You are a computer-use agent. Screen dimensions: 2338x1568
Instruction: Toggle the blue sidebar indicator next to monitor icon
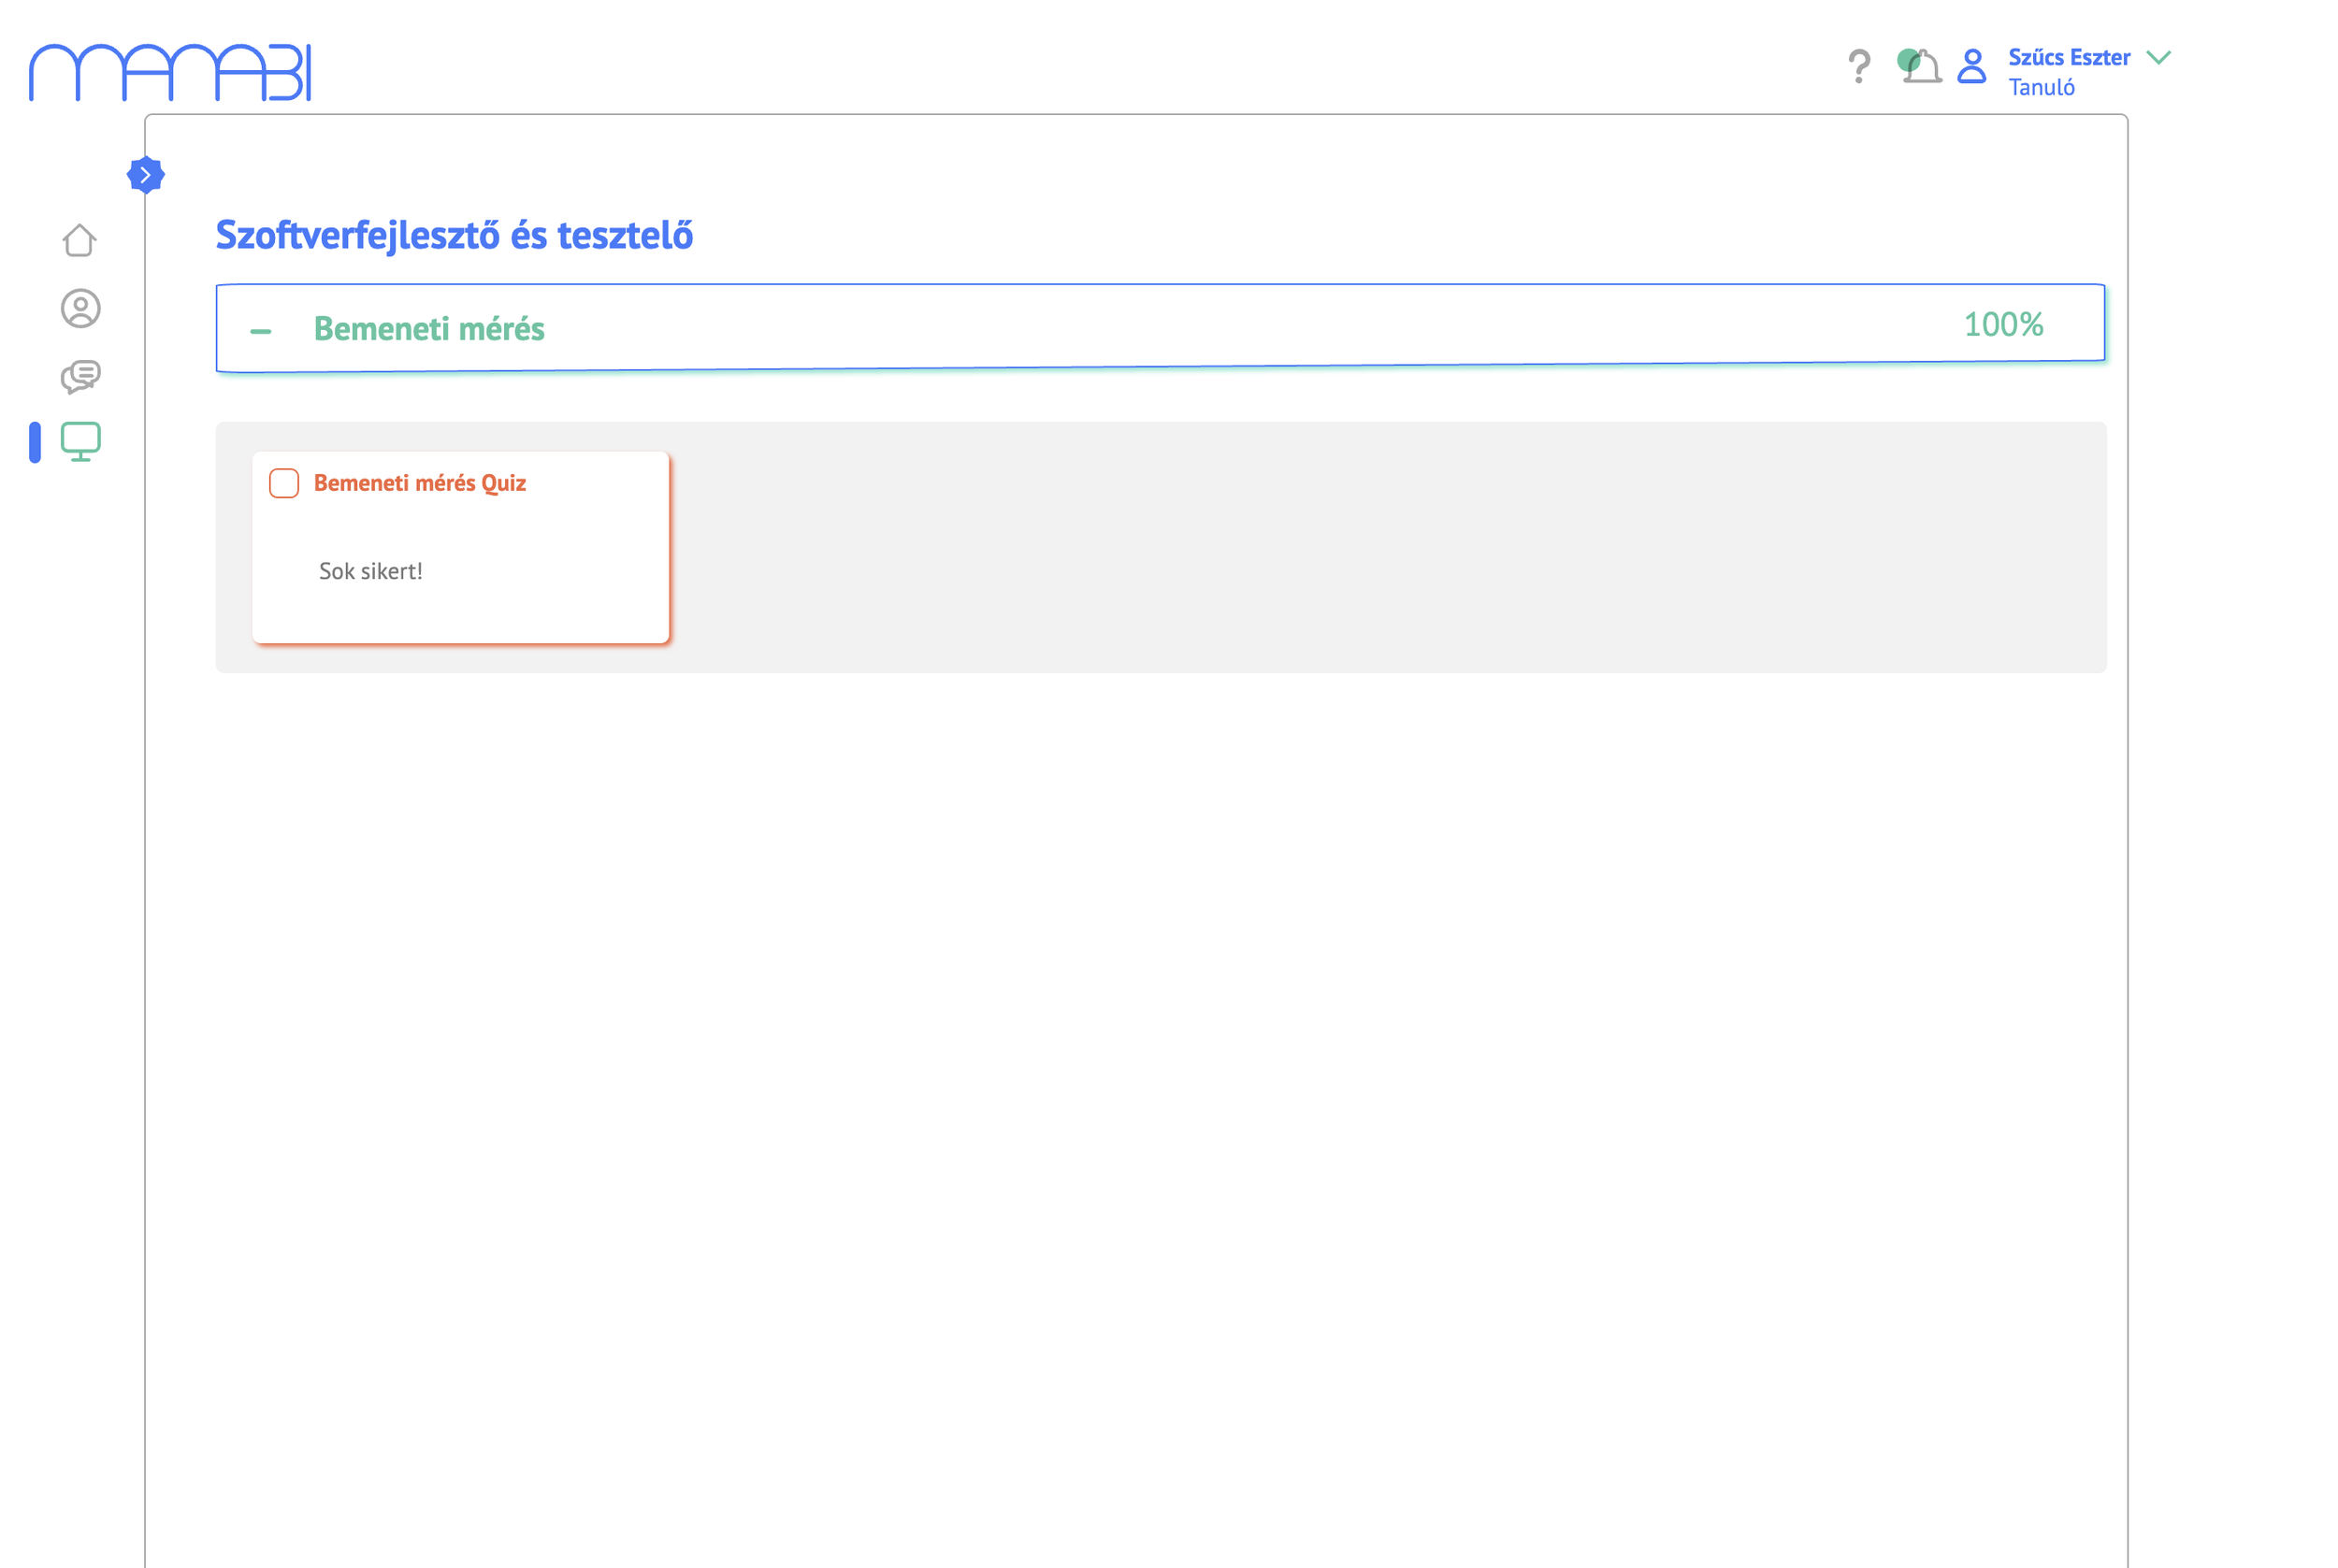click(33, 443)
